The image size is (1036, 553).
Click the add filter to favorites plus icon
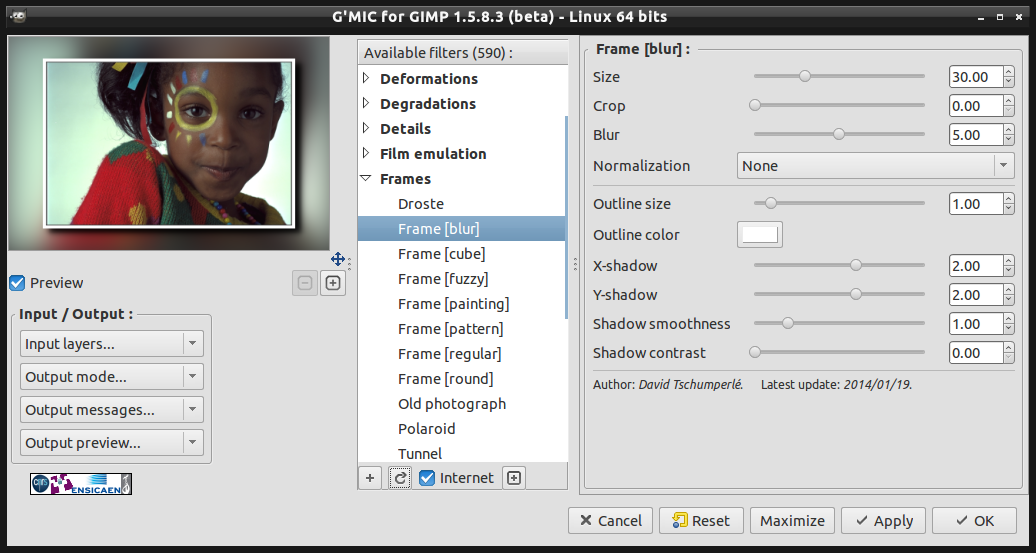tap(369, 478)
